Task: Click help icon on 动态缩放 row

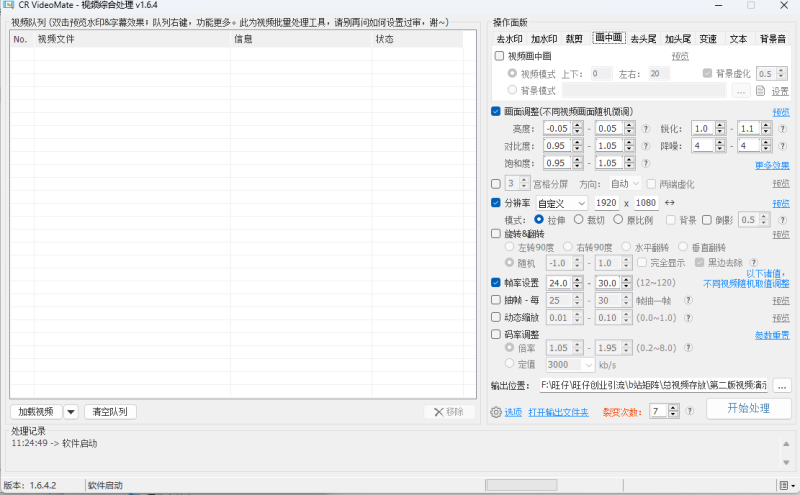Action: coord(688,318)
